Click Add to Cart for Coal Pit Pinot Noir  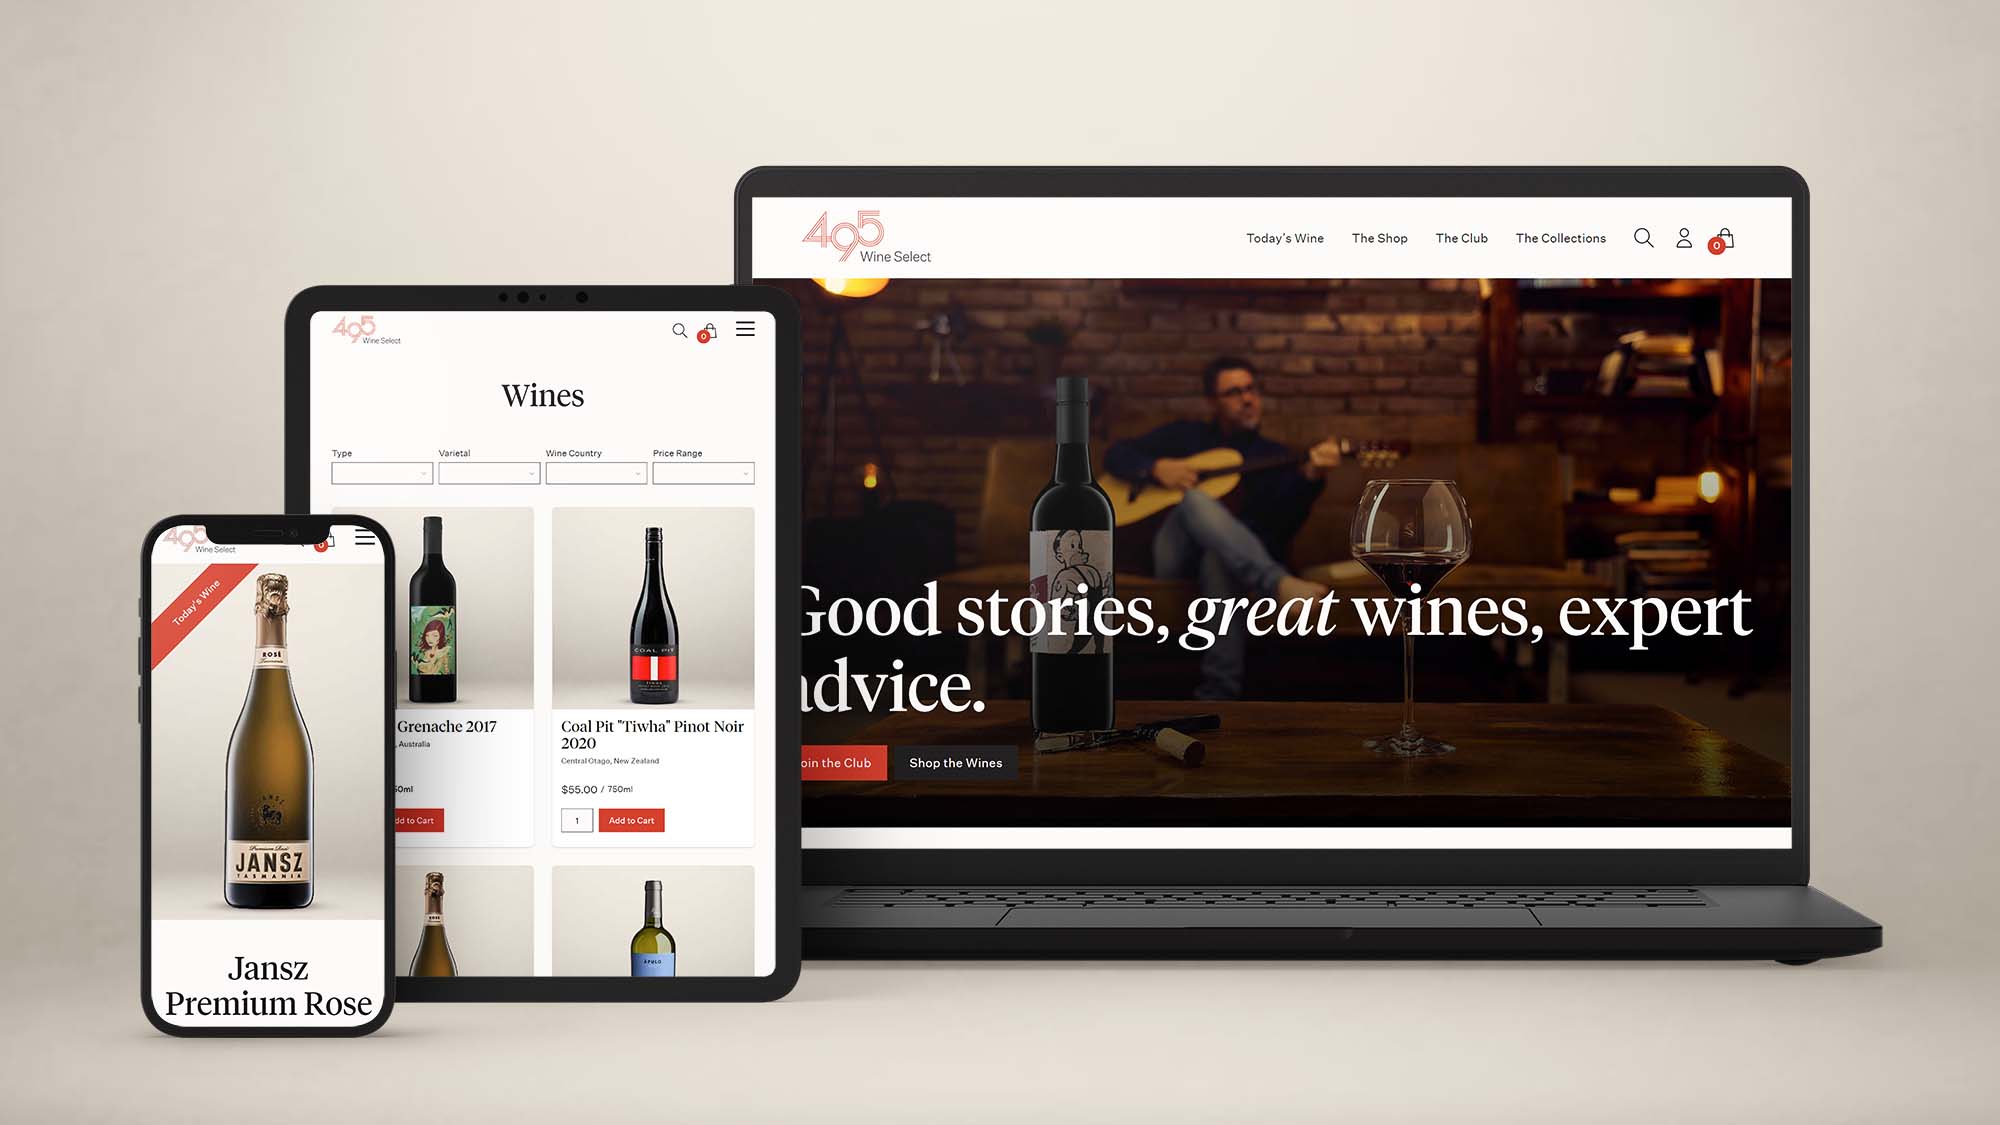[632, 820]
